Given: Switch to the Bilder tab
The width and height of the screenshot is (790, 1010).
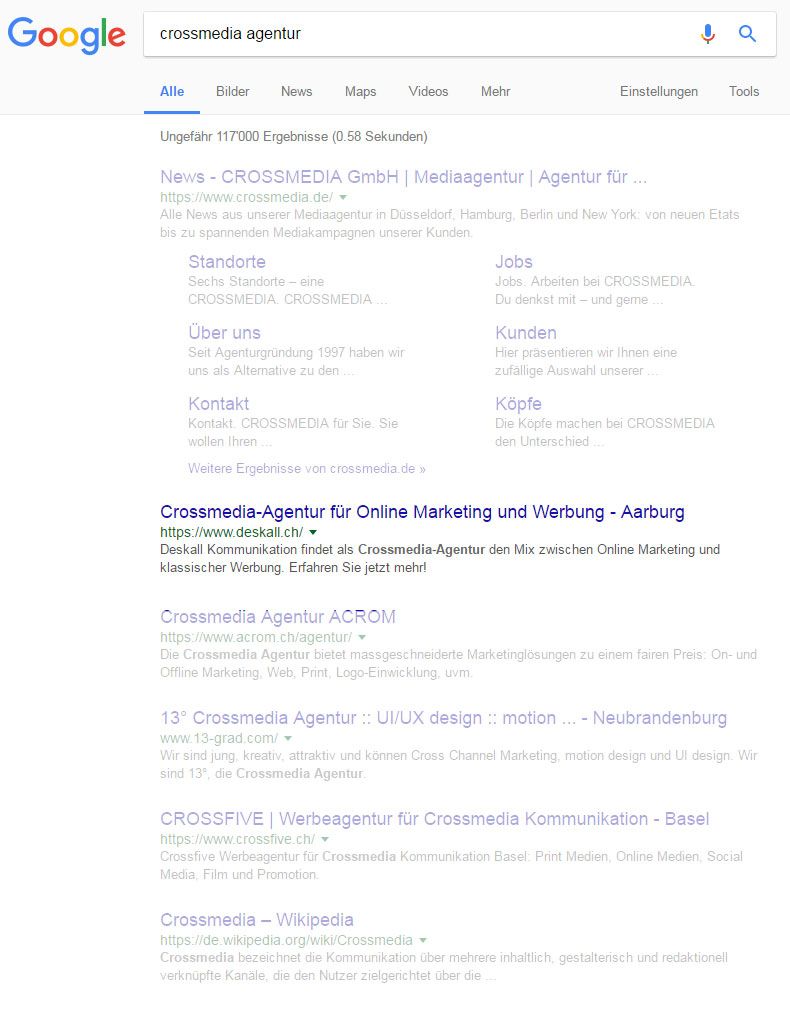Looking at the screenshot, I should 233,91.
